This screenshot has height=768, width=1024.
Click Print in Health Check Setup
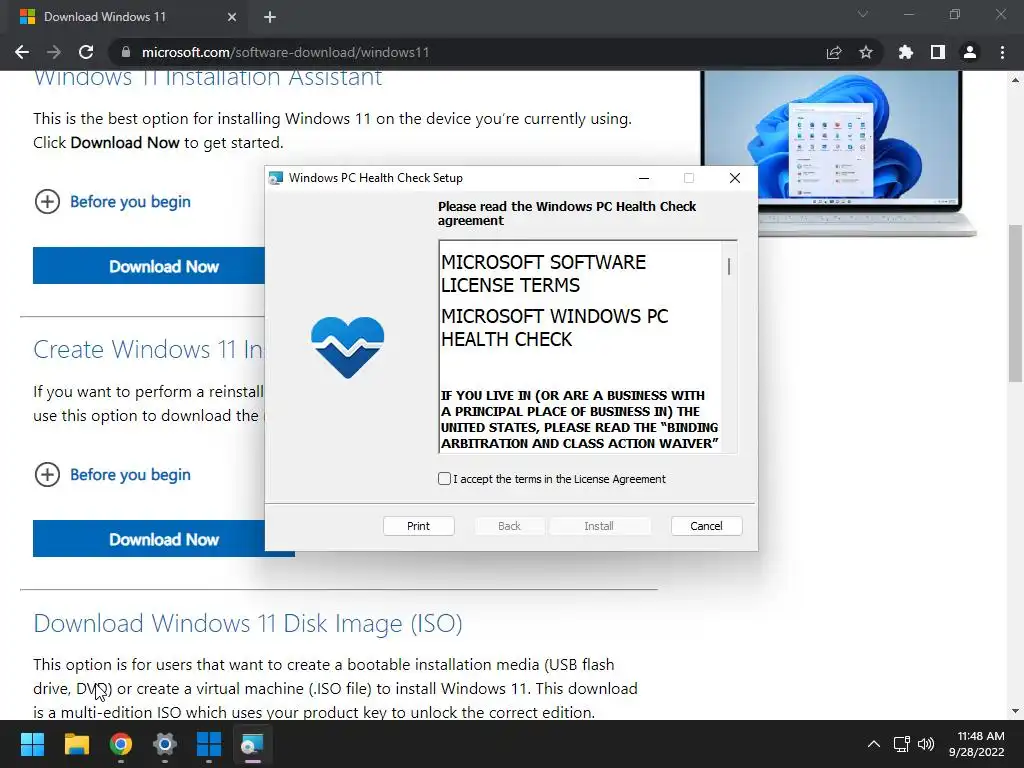click(419, 526)
